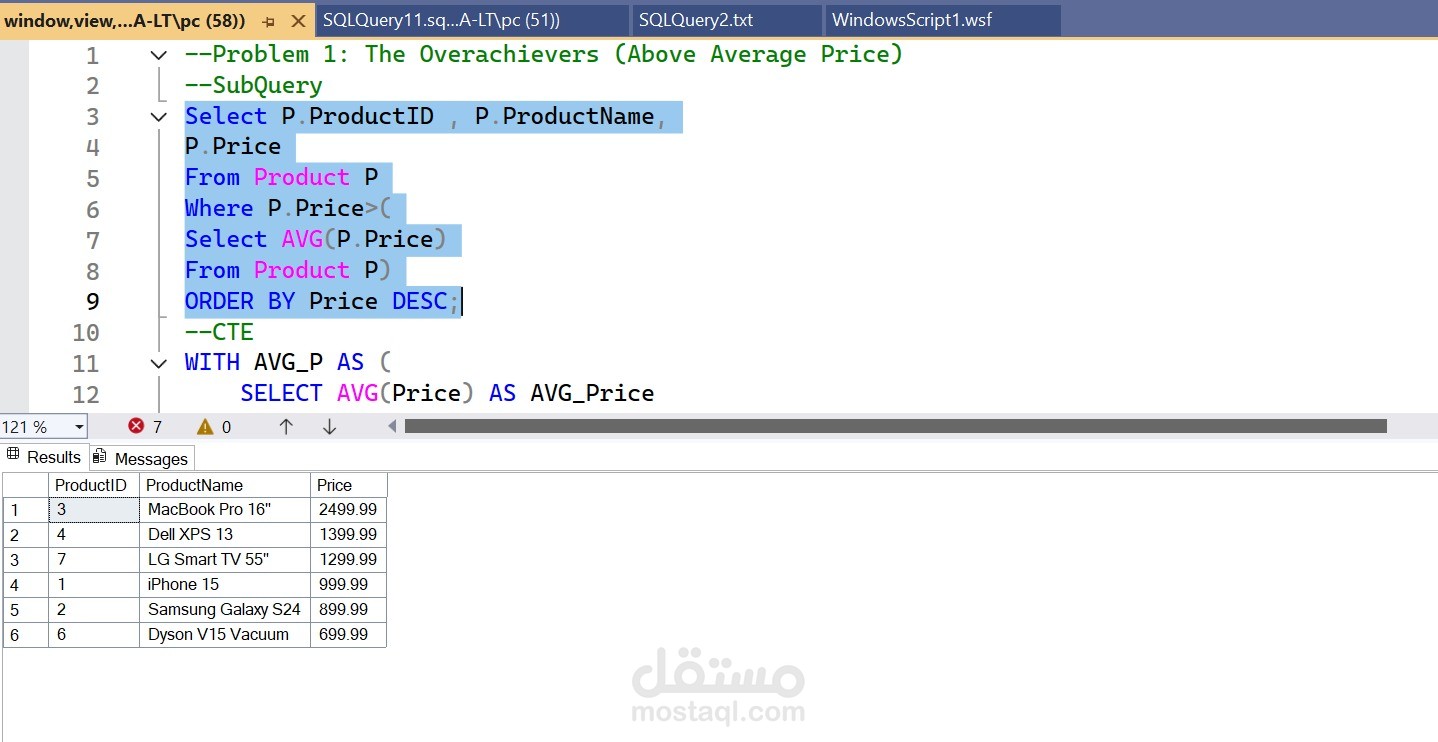Click the '--SubQuery' comment on line 2
The width and height of the screenshot is (1438, 742).
tap(254, 86)
